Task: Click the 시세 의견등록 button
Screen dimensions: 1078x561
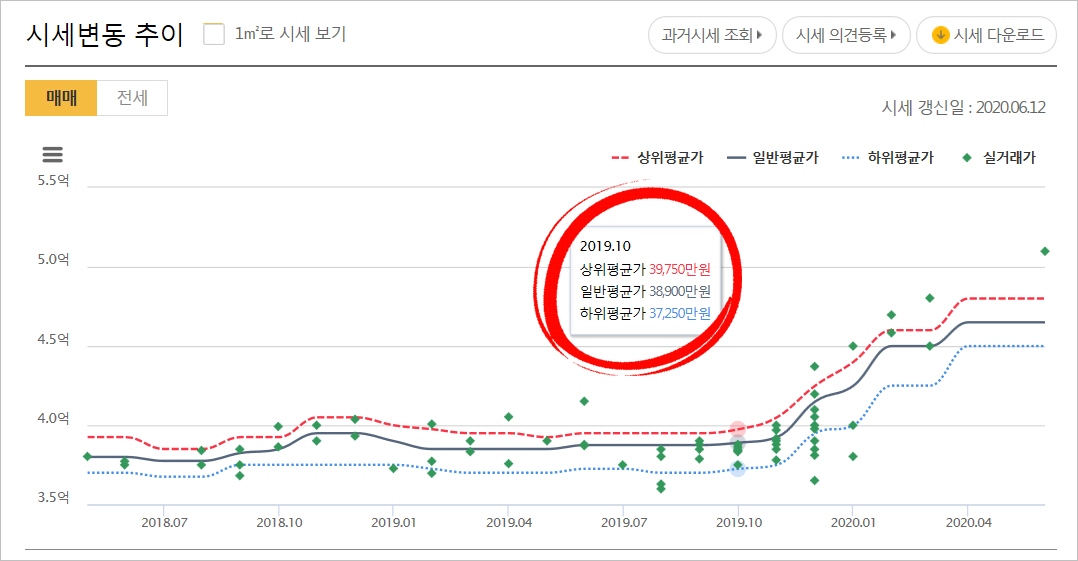Action: click(846, 35)
